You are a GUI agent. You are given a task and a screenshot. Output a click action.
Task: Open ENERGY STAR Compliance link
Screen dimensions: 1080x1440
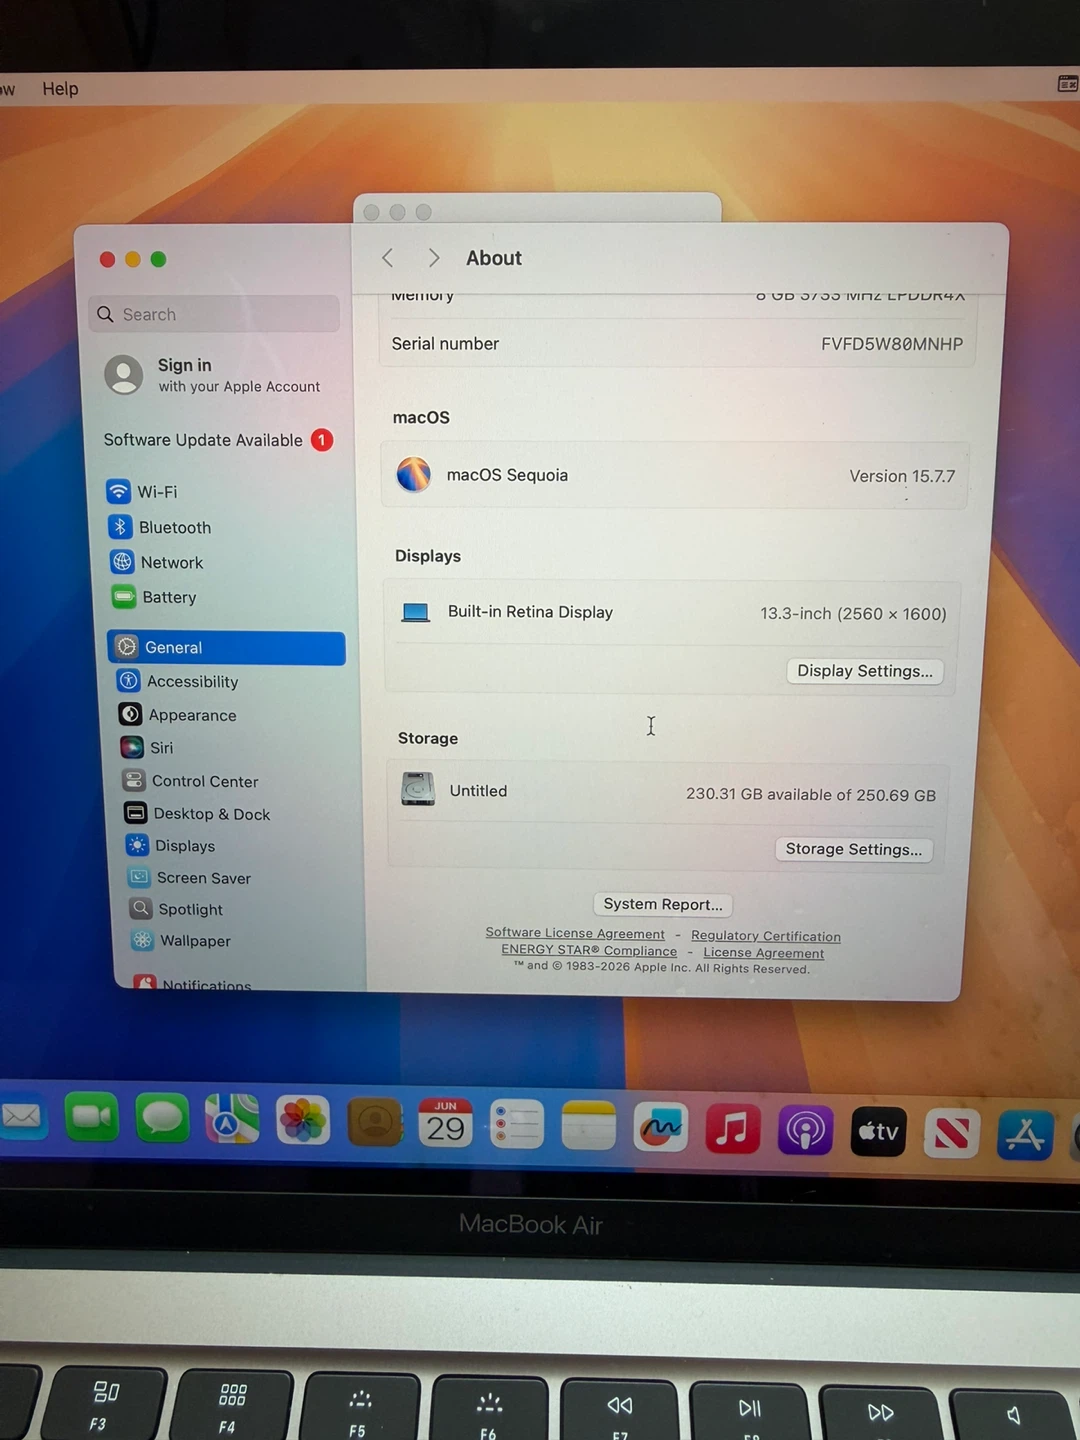(x=589, y=950)
